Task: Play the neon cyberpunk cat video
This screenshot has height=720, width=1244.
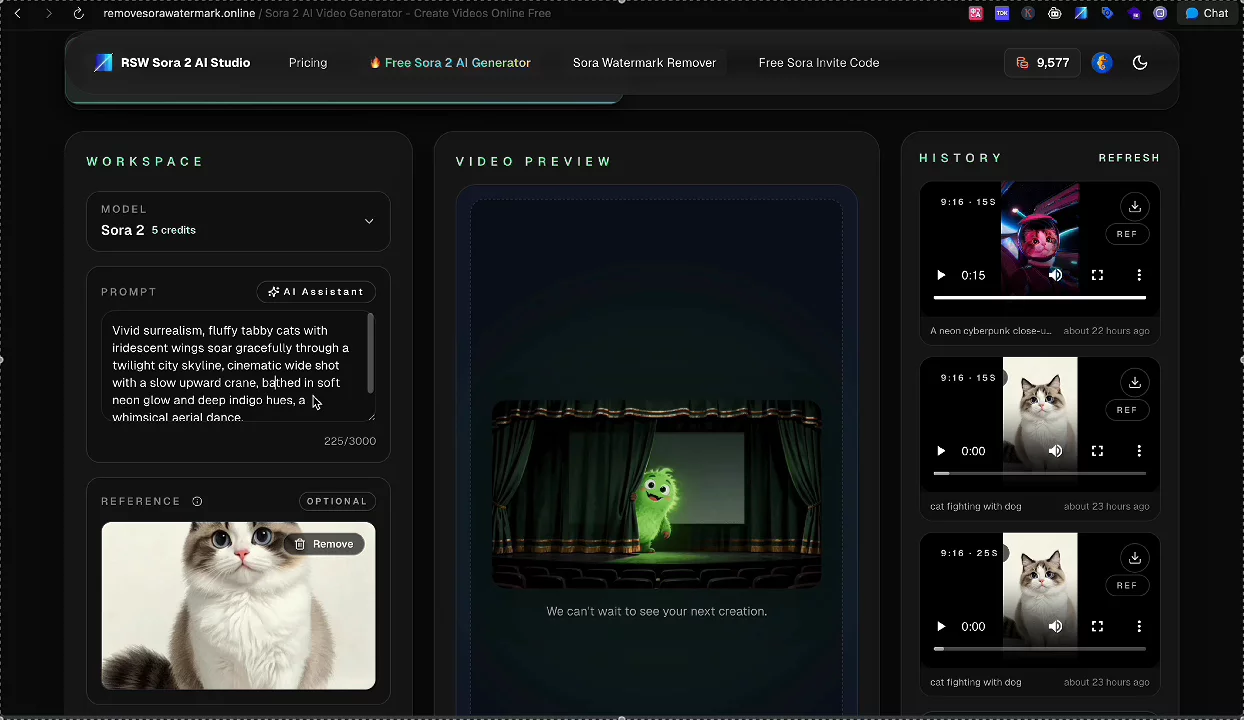Action: pyautogui.click(x=941, y=275)
